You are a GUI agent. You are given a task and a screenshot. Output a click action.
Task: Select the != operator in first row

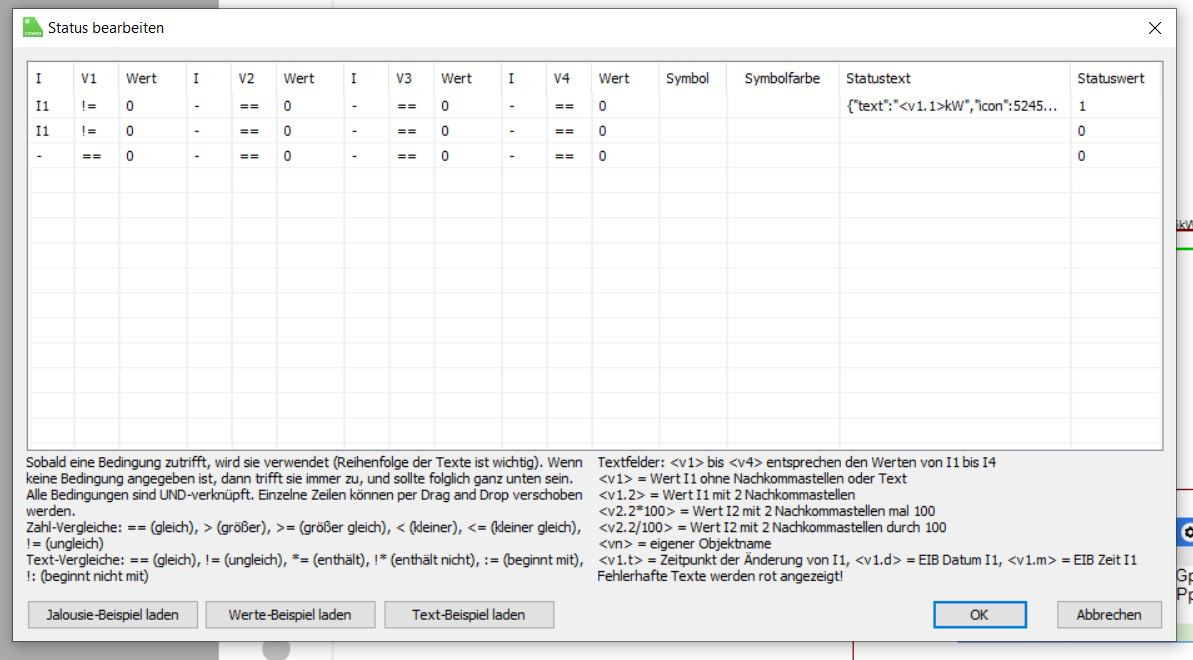click(x=97, y=106)
